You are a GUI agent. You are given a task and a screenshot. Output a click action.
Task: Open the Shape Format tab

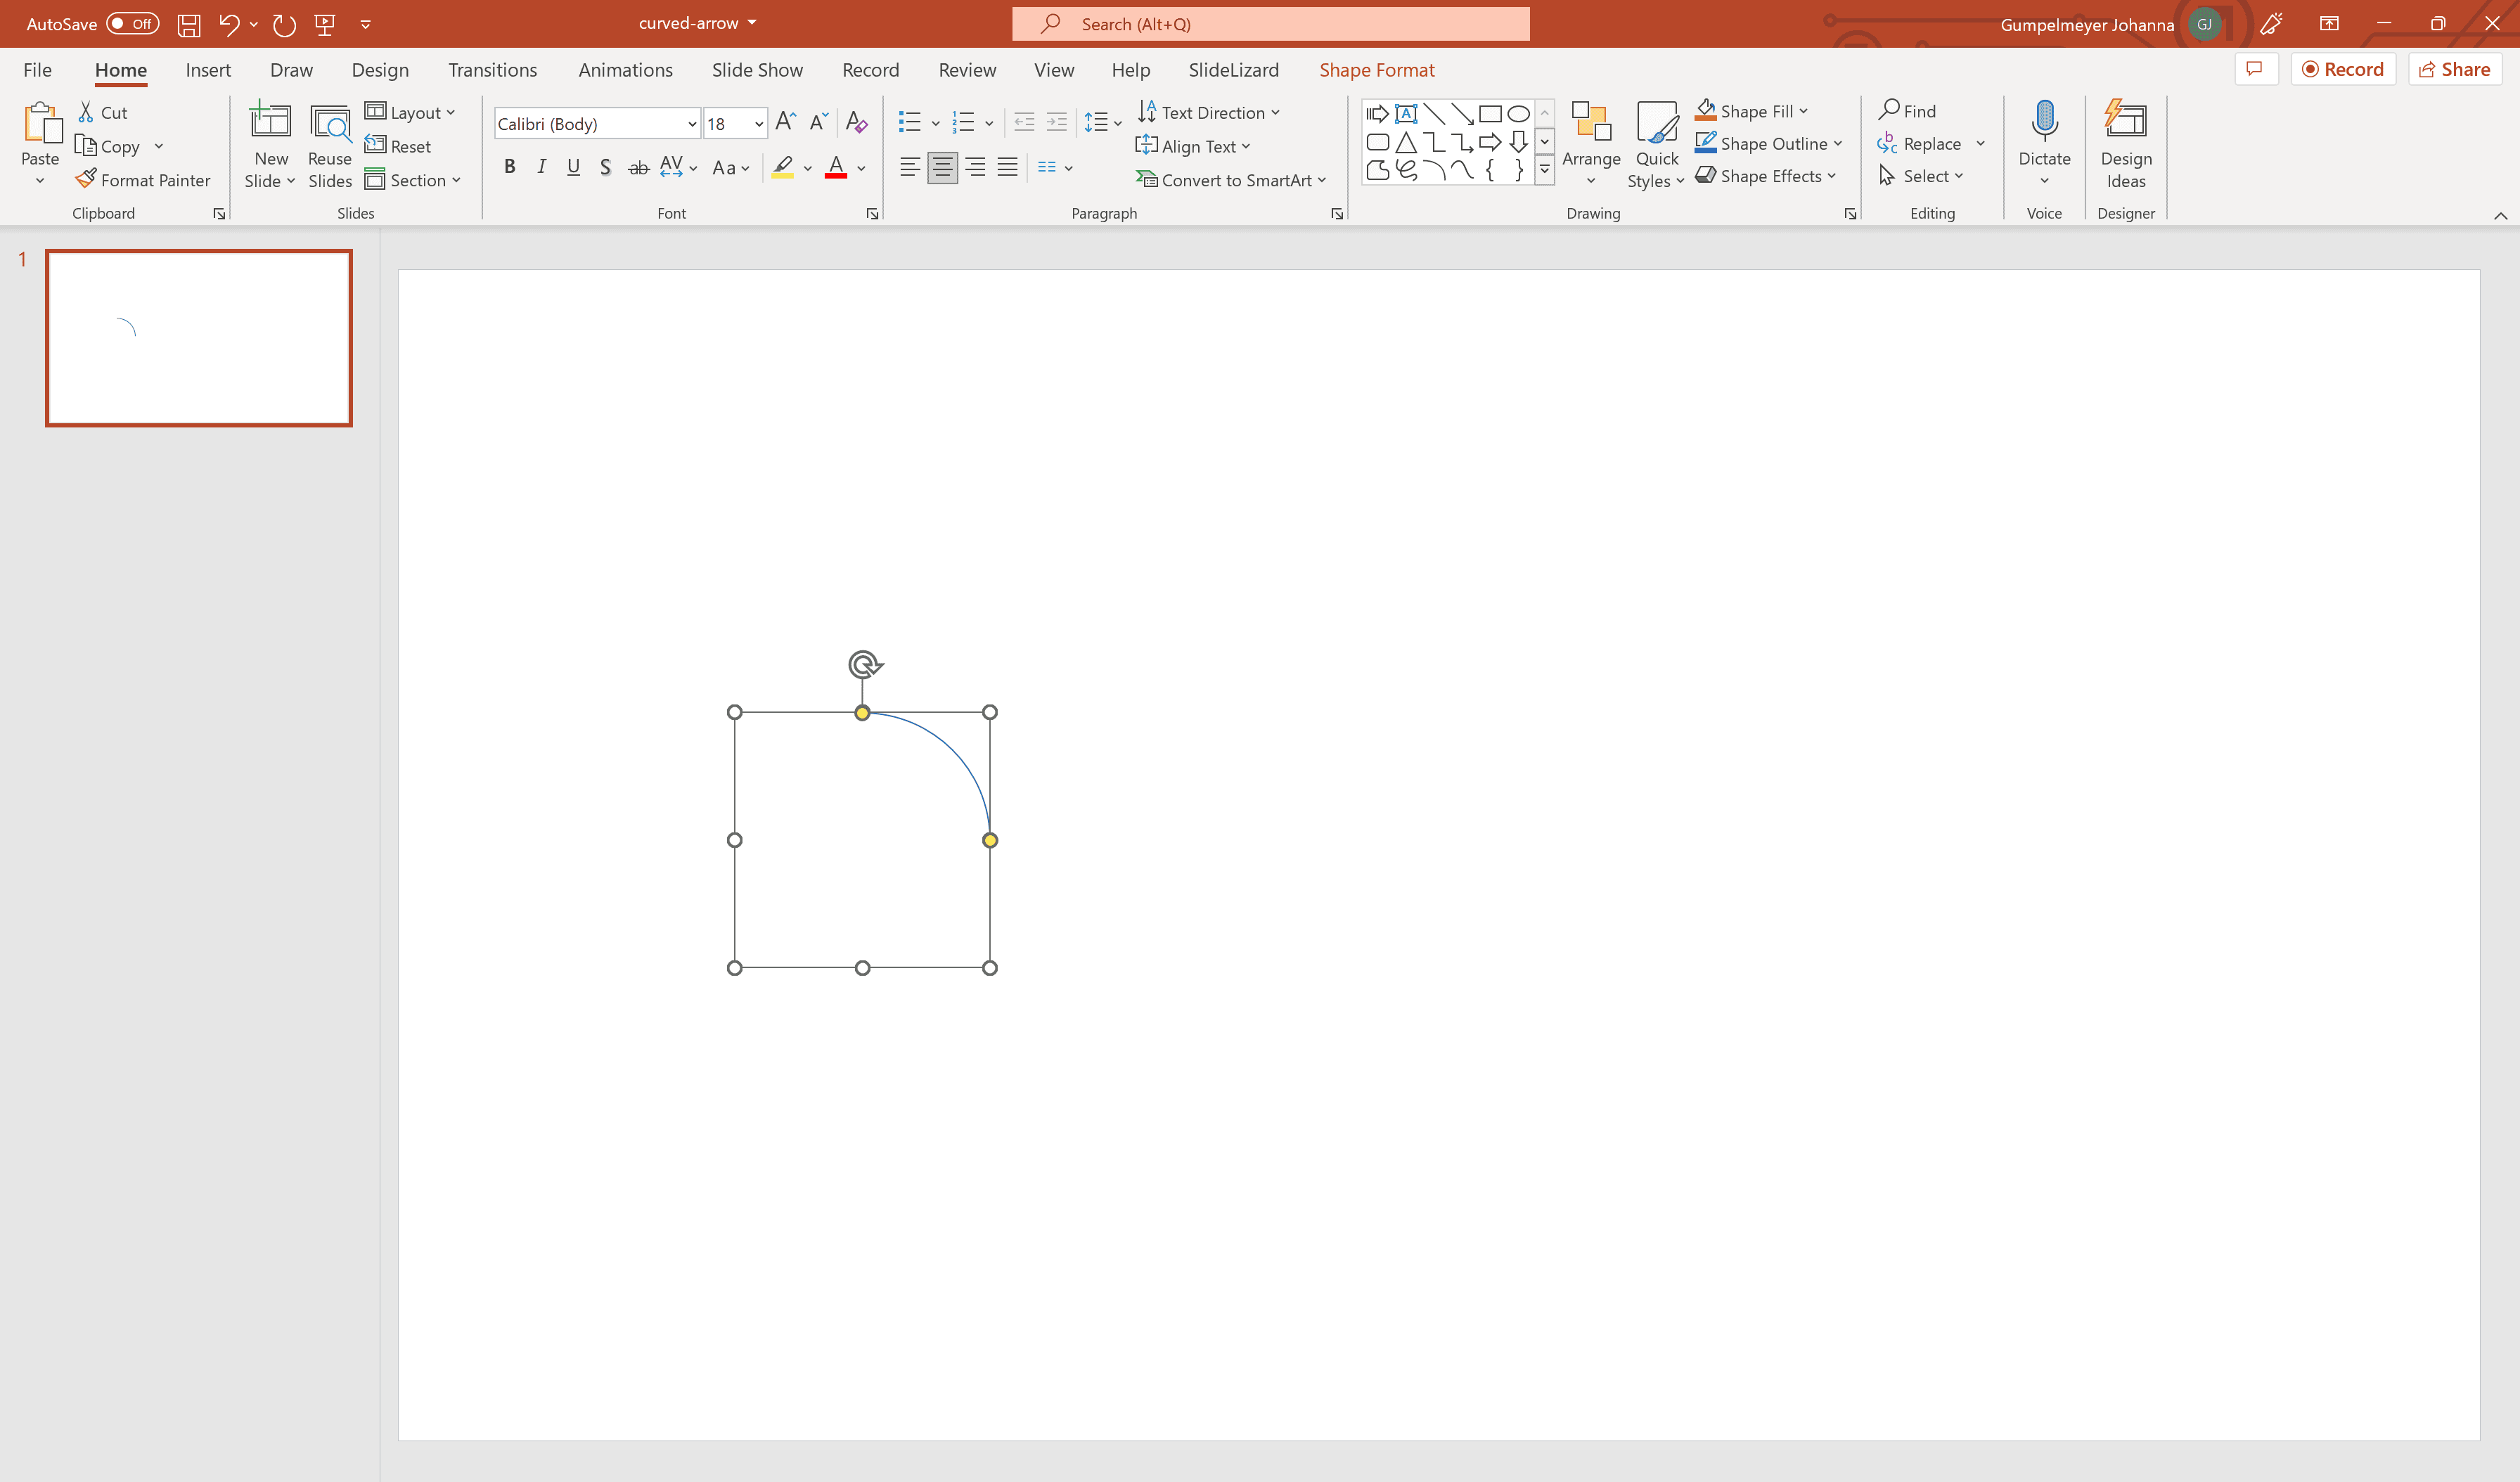pyautogui.click(x=1377, y=69)
